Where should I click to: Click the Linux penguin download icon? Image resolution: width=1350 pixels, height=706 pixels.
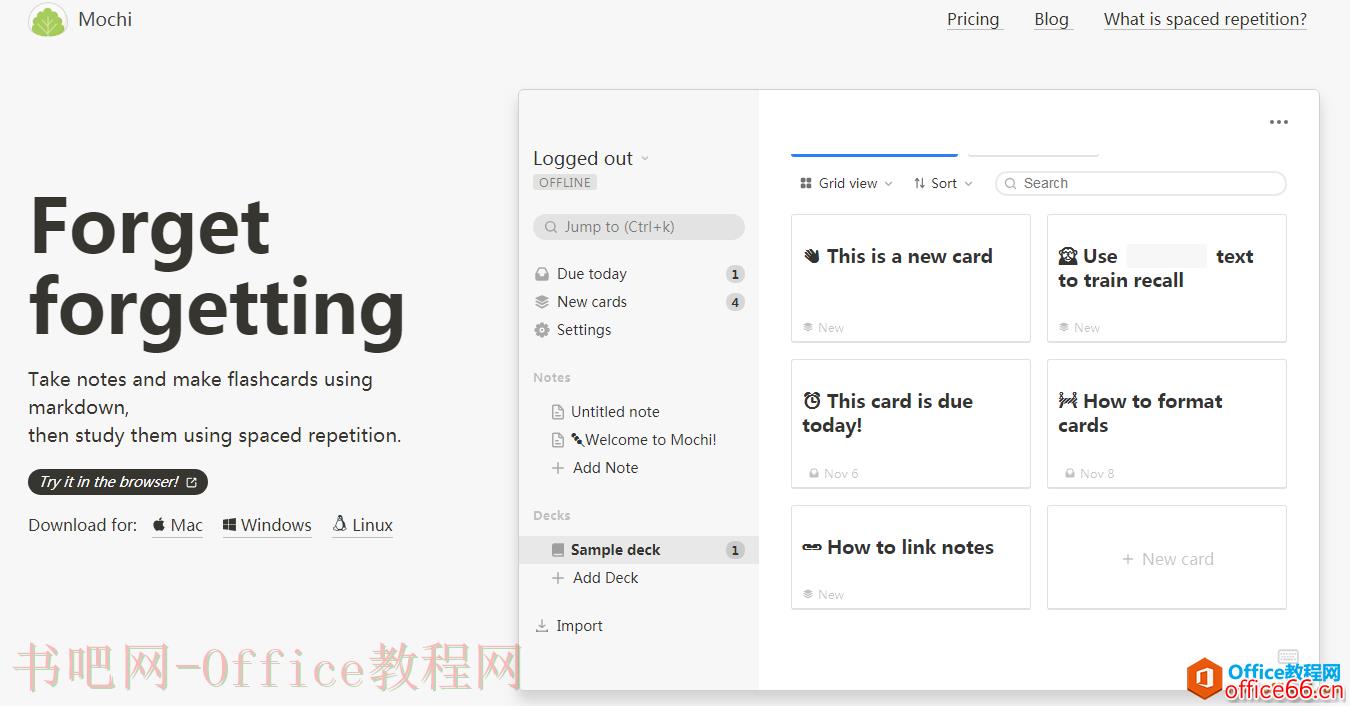340,524
